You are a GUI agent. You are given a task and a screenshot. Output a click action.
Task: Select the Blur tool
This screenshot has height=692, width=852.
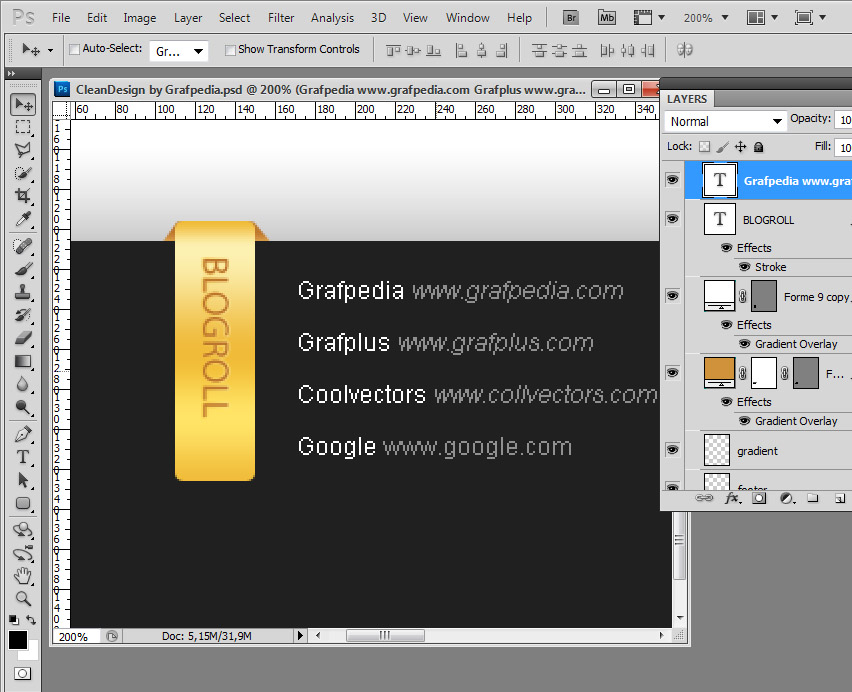(23, 384)
